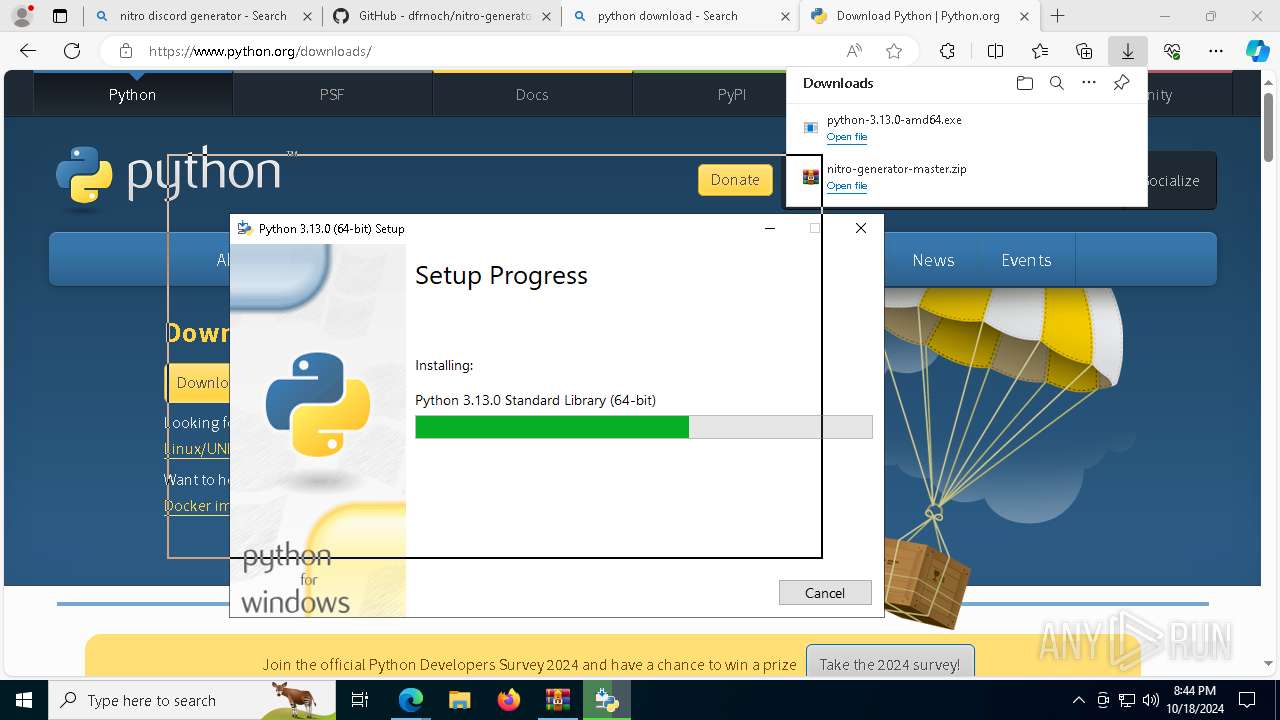Image resolution: width=1280 pixels, height=720 pixels.
Task: Open Docs in top navigation
Action: pos(532,94)
